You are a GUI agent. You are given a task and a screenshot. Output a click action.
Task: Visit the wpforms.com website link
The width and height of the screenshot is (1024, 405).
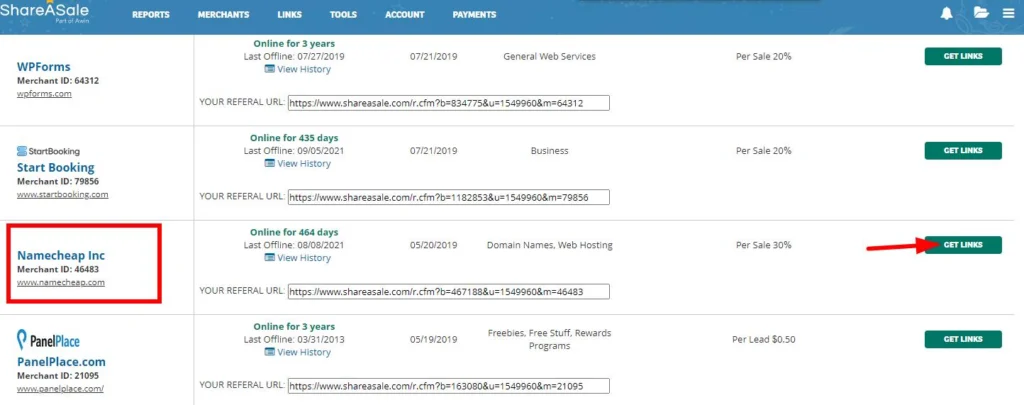tap(44, 93)
